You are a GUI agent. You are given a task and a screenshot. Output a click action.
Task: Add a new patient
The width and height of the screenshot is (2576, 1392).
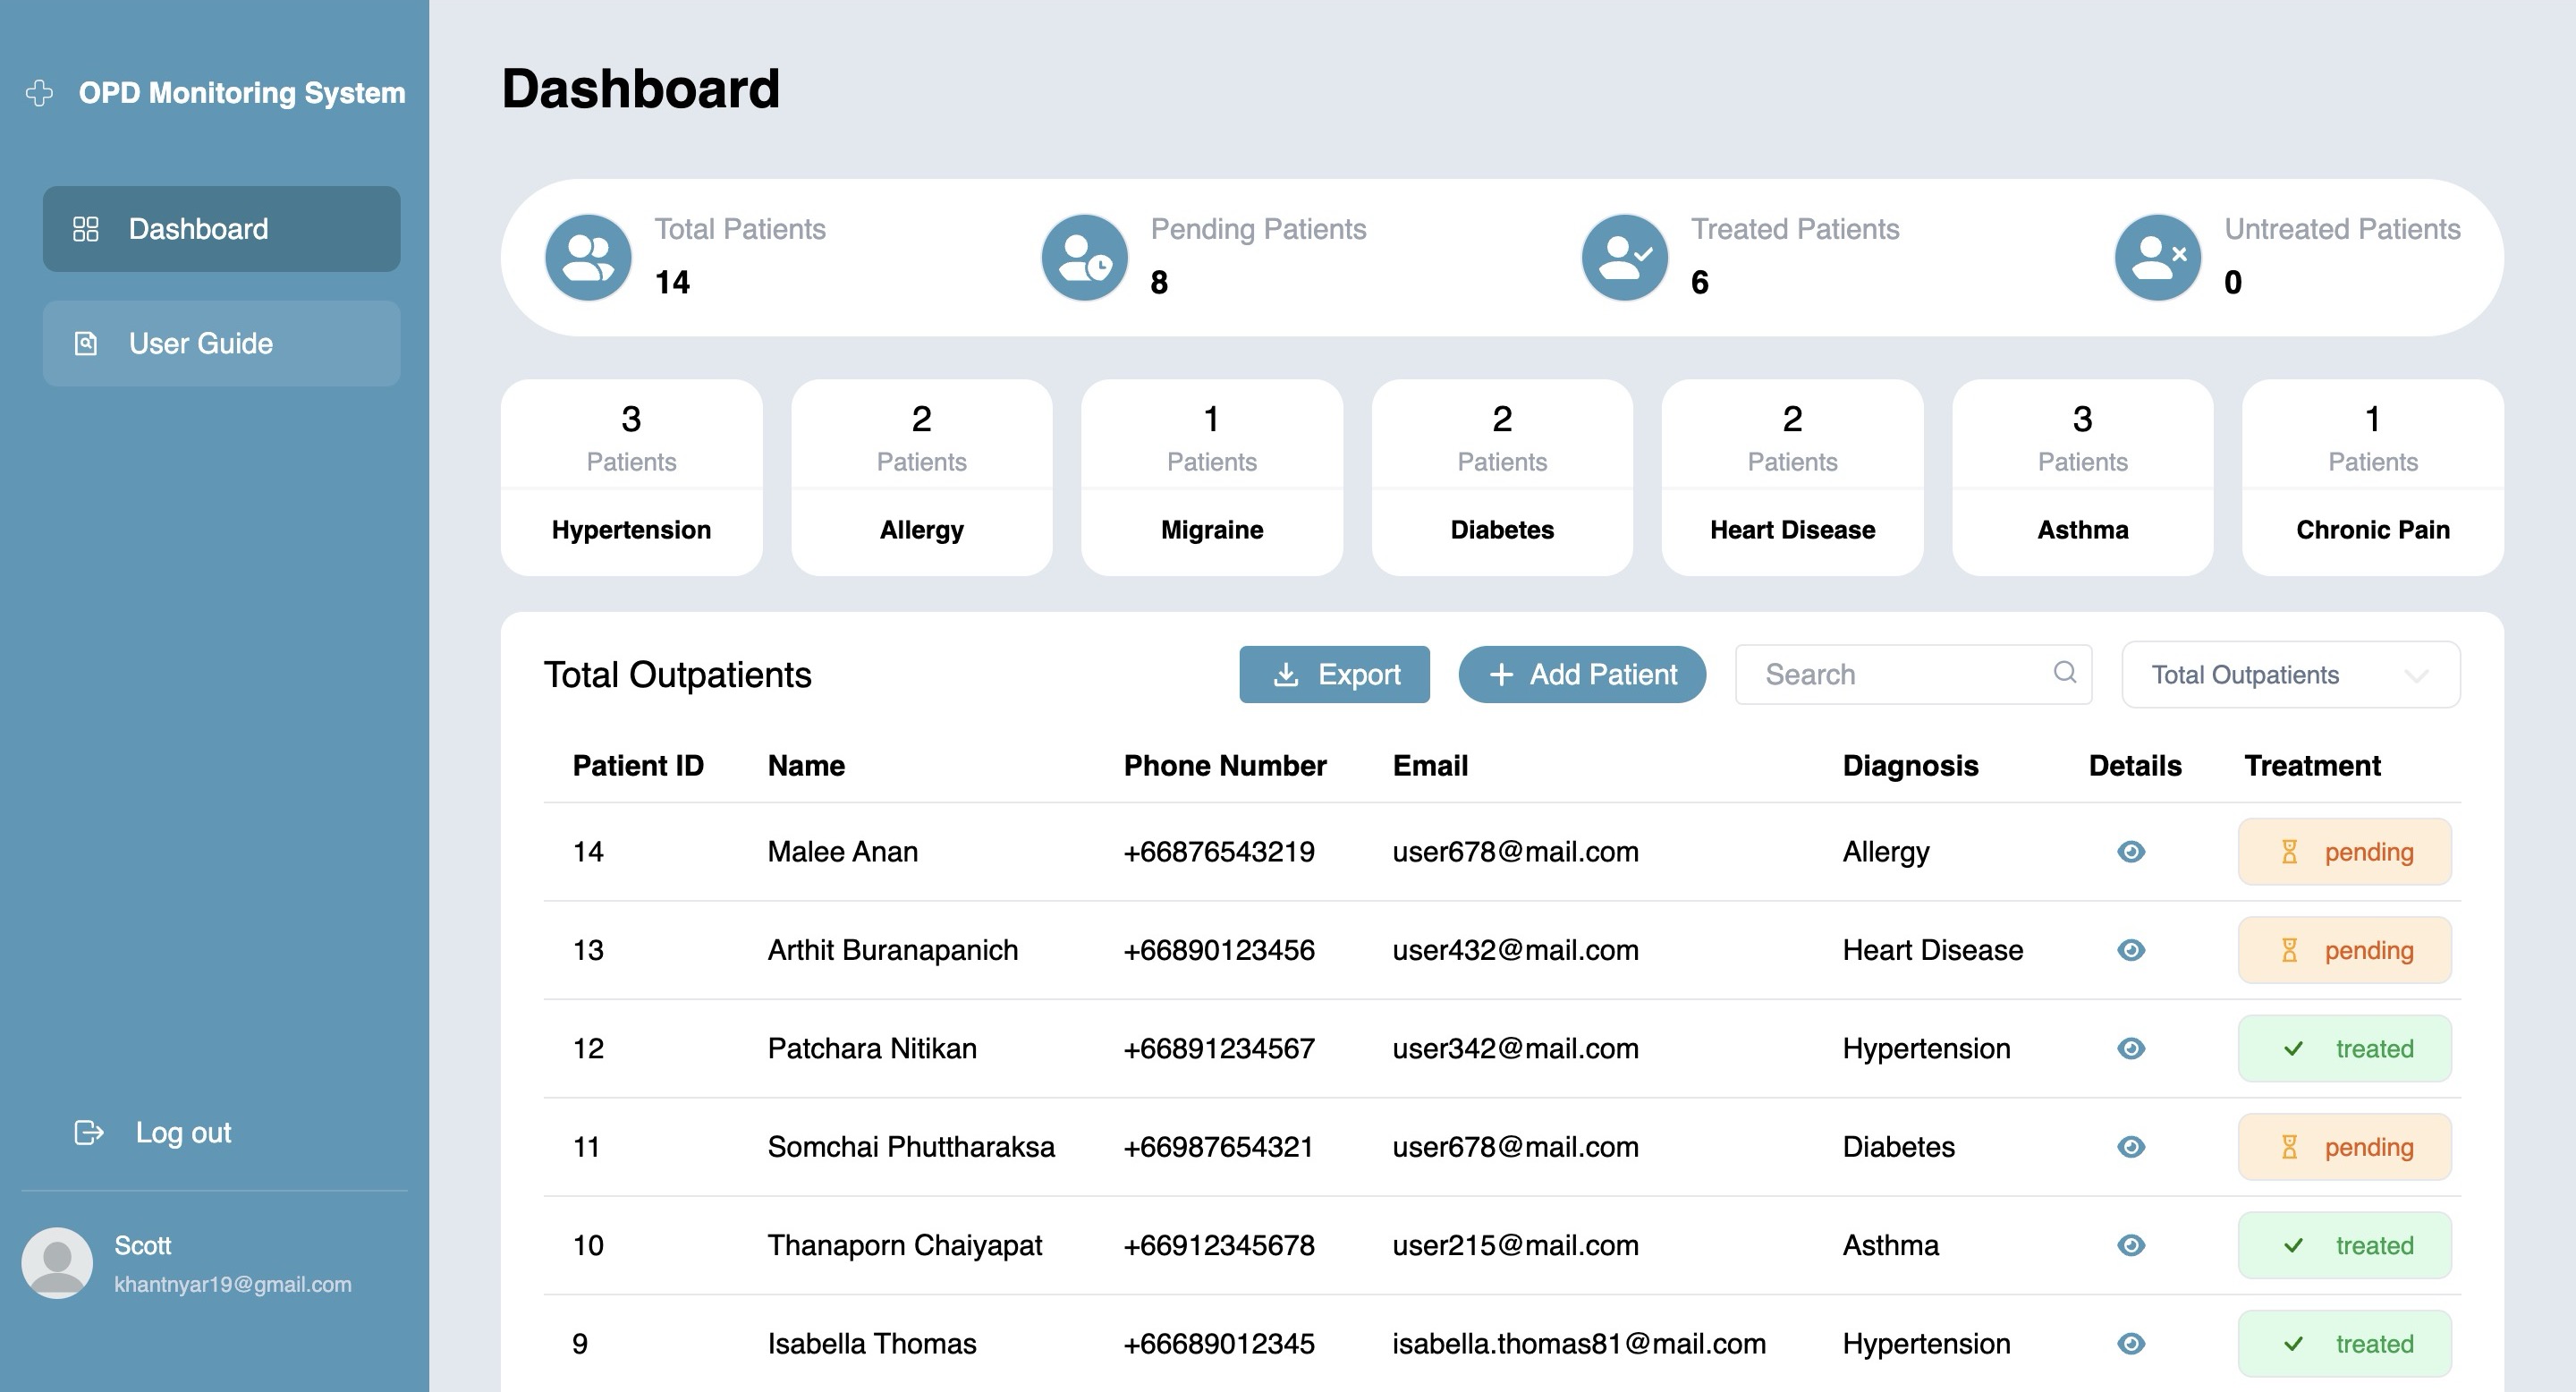point(1582,674)
